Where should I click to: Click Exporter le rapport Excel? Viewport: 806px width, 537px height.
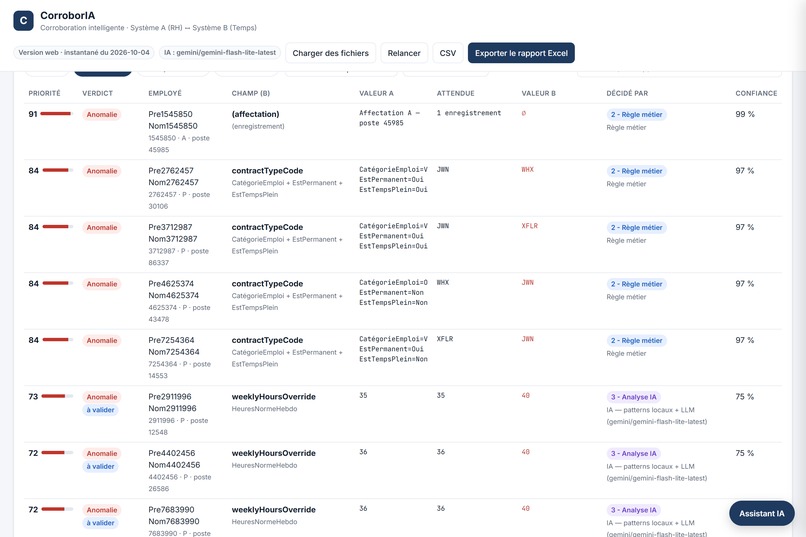[x=521, y=53]
